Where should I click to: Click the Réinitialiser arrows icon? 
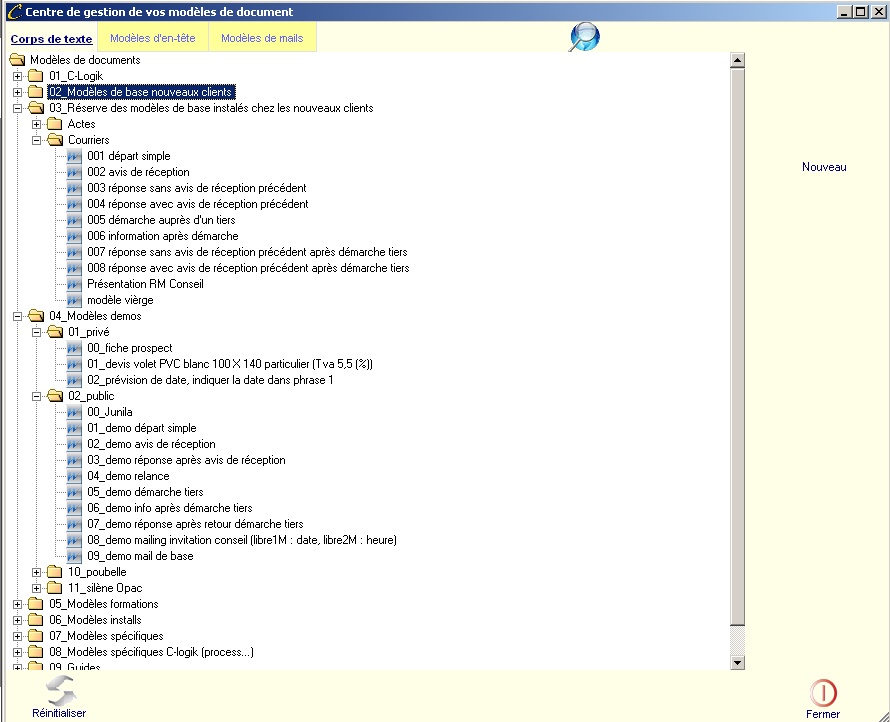coord(59,688)
